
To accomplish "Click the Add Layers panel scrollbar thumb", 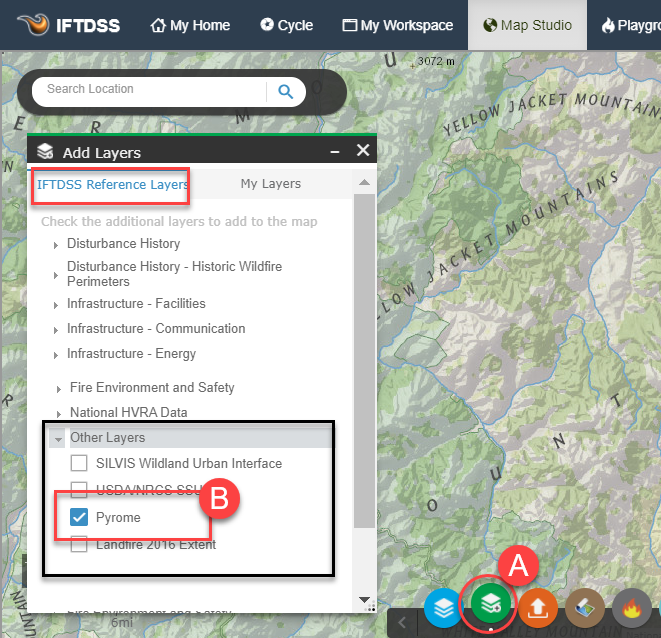I will click(x=364, y=361).
